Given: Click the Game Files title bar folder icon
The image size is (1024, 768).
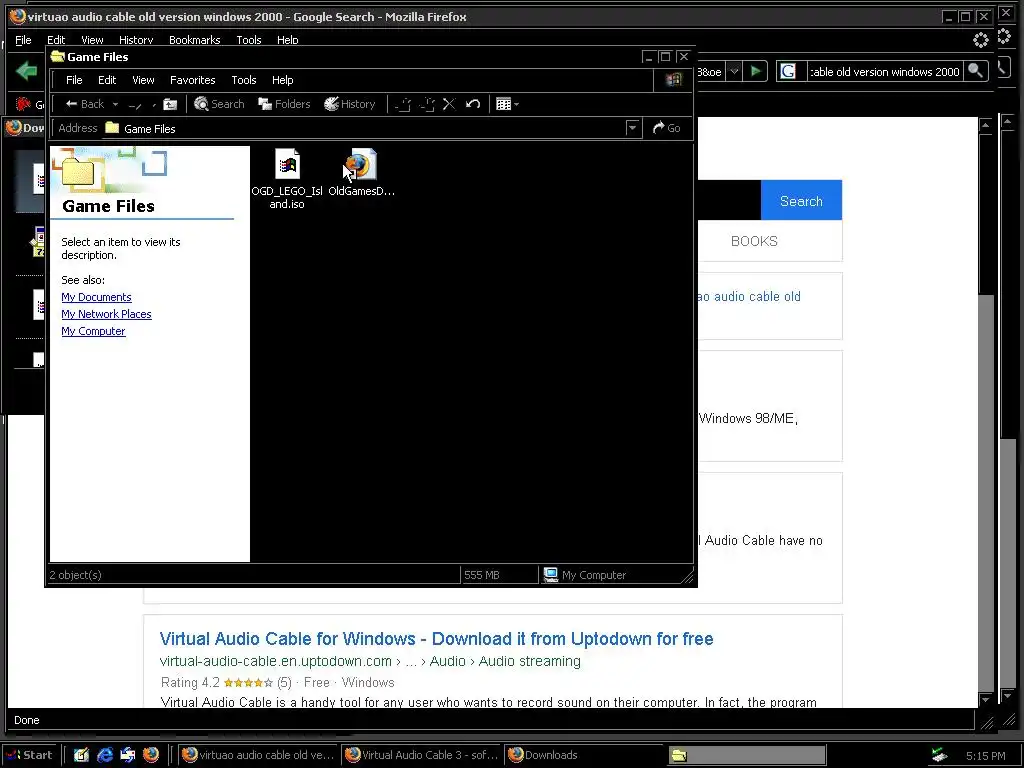Looking at the screenshot, I should pos(58,56).
